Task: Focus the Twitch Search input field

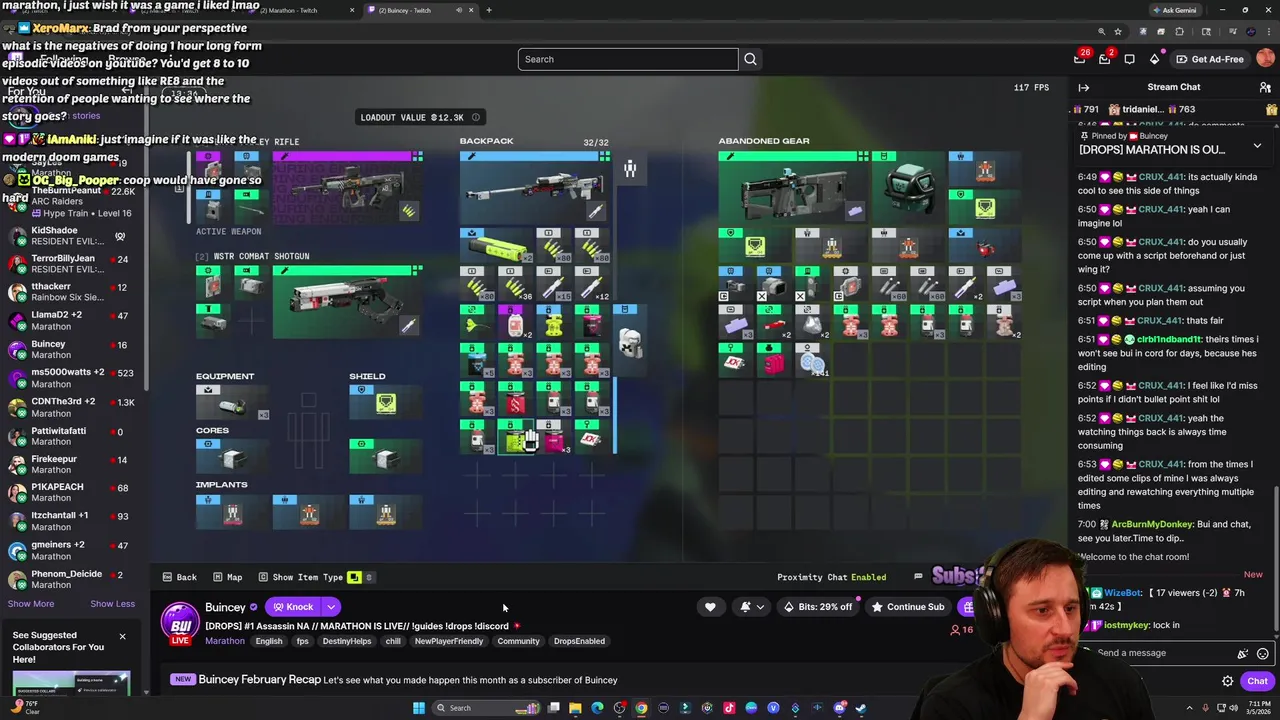Action: pyautogui.click(x=628, y=59)
